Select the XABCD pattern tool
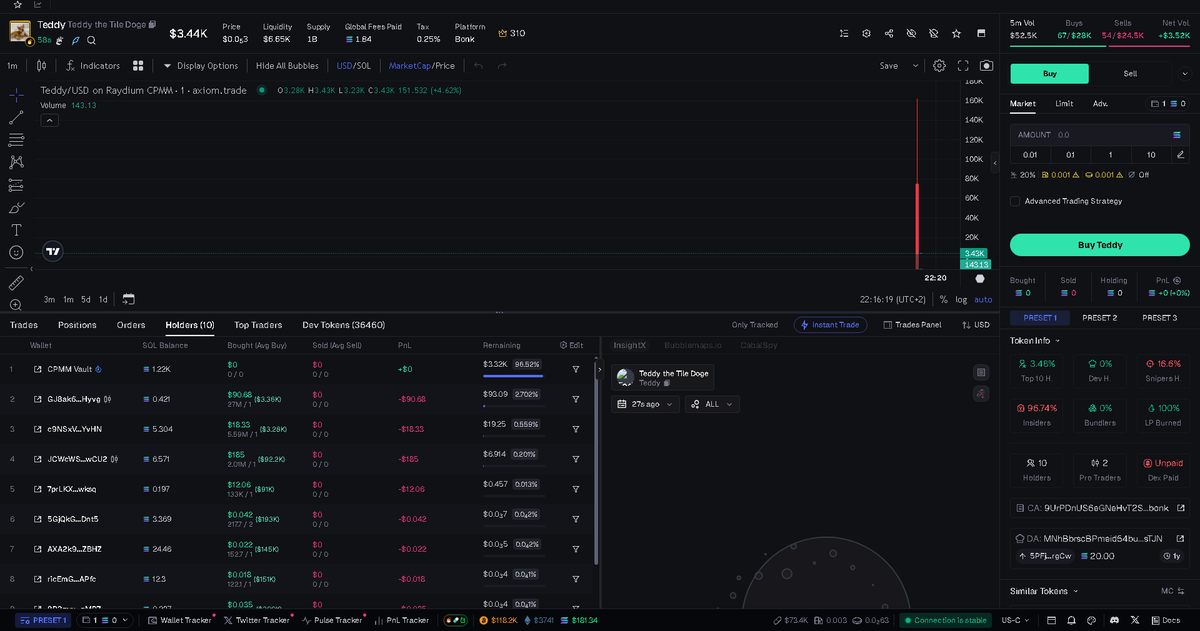 click(x=16, y=162)
